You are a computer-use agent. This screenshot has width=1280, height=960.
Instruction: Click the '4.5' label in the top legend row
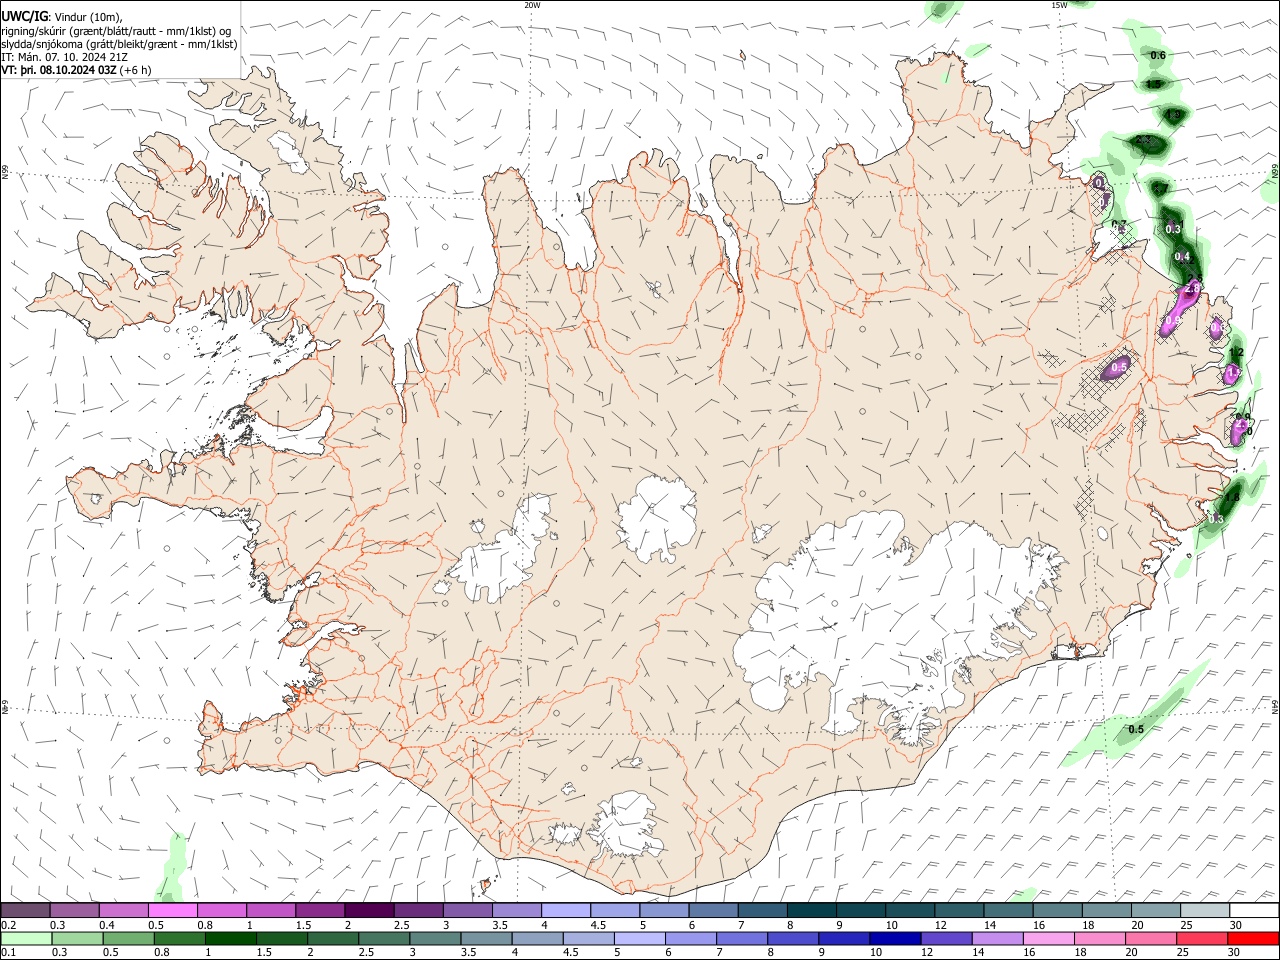coord(598,925)
